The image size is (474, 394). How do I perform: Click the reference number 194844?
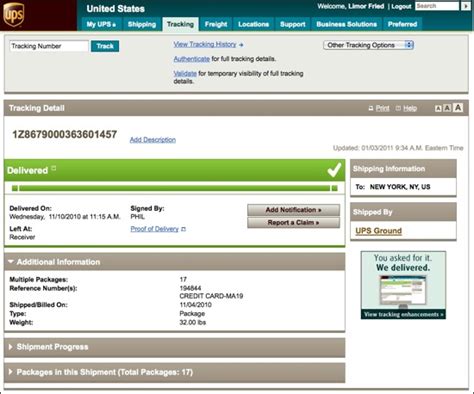point(190,288)
